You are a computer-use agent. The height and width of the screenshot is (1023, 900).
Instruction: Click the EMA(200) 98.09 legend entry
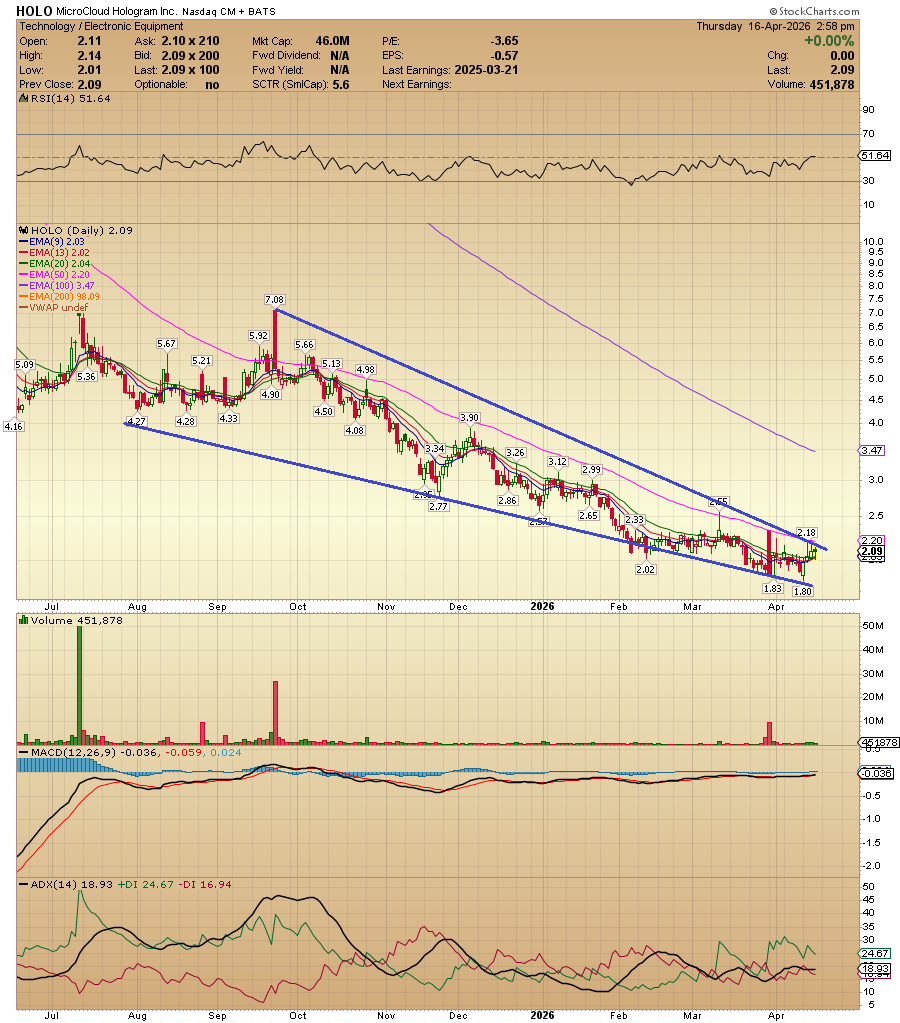pyautogui.click(x=59, y=296)
